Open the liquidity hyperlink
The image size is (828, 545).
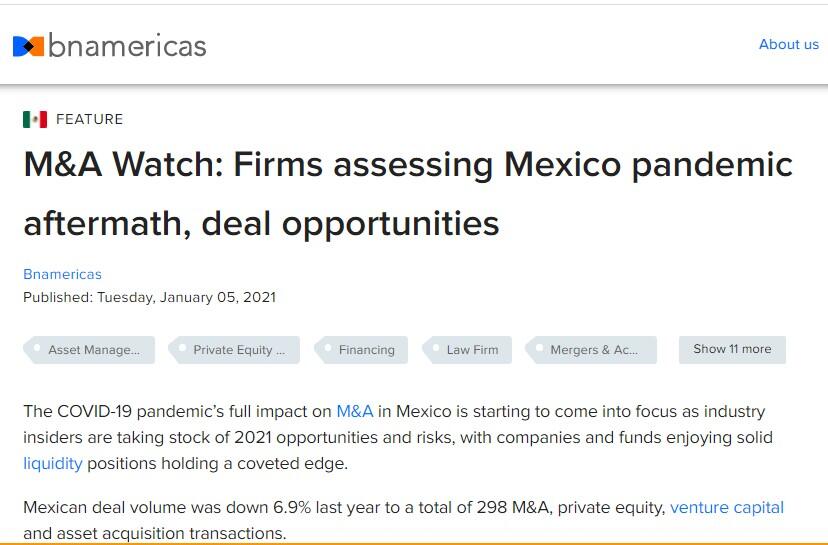(52, 464)
